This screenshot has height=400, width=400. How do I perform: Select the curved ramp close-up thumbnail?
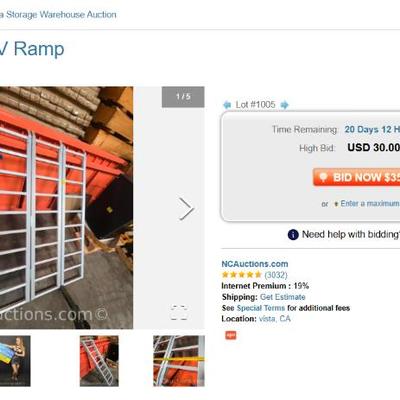[179, 361]
